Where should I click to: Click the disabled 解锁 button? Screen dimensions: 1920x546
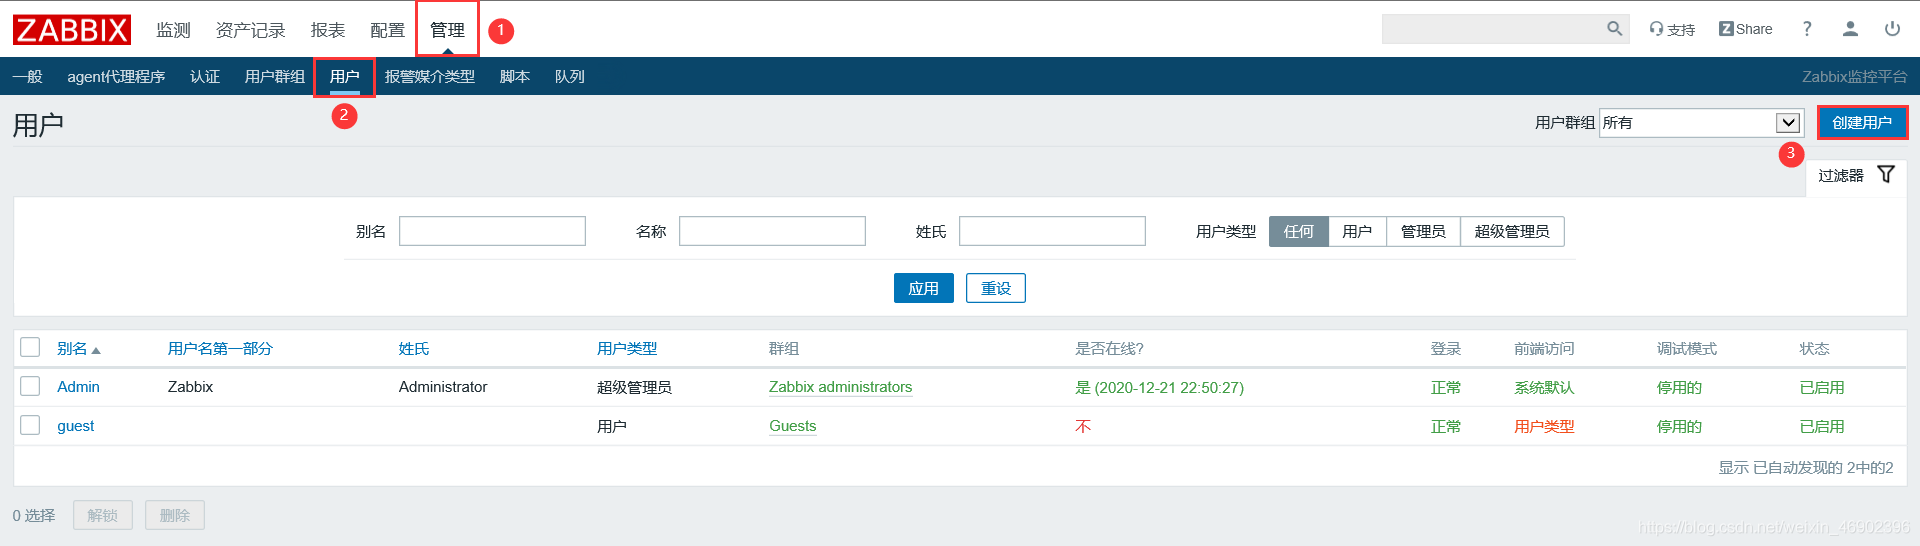point(103,515)
